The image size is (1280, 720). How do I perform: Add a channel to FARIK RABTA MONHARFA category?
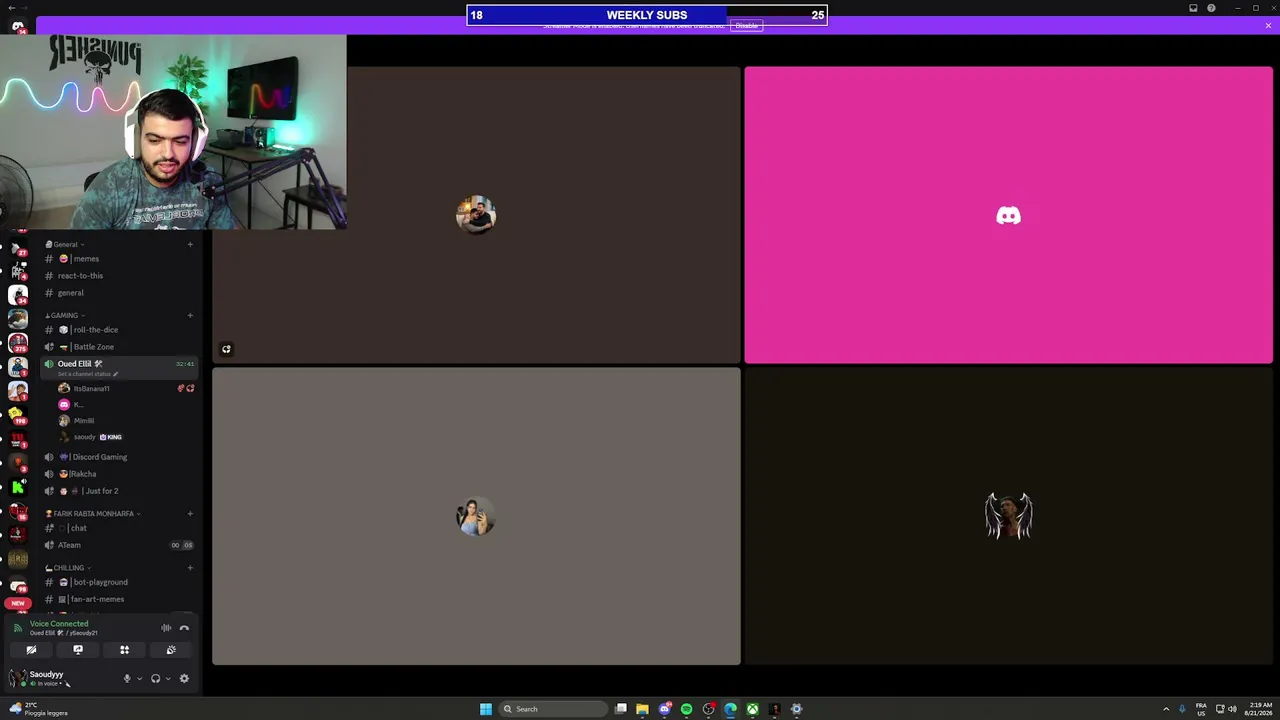point(190,514)
